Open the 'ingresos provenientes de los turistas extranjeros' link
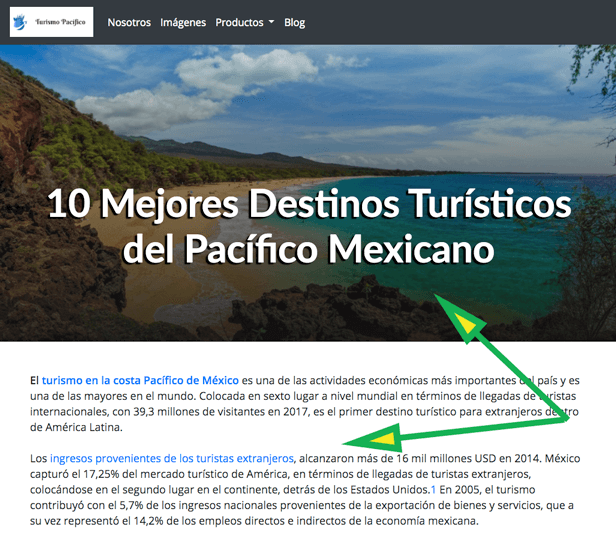 172,458
